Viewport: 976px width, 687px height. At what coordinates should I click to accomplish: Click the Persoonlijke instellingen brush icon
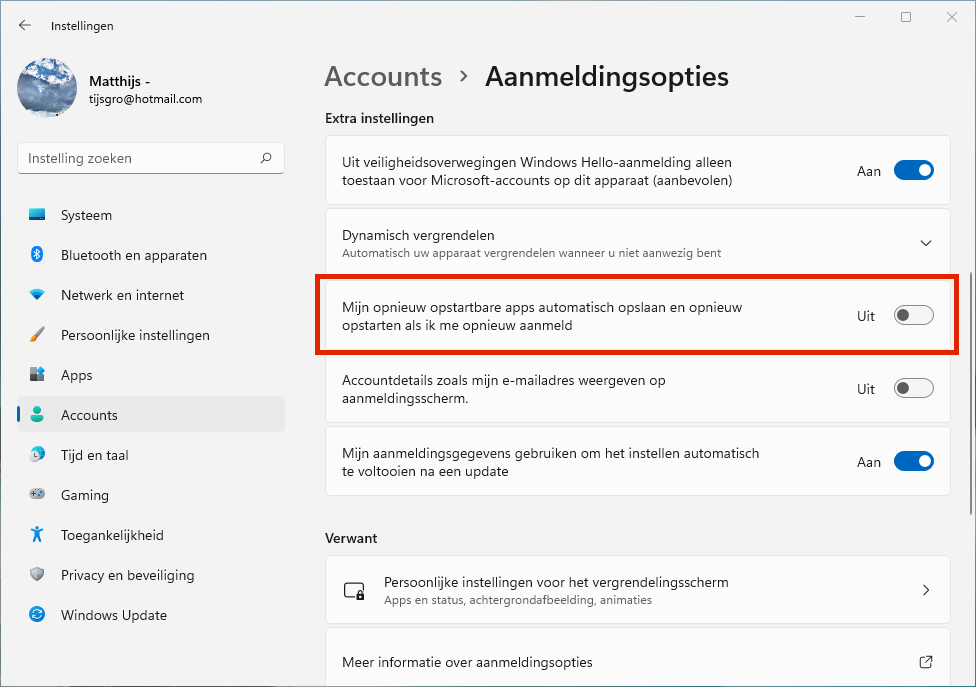[x=37, y=335]
